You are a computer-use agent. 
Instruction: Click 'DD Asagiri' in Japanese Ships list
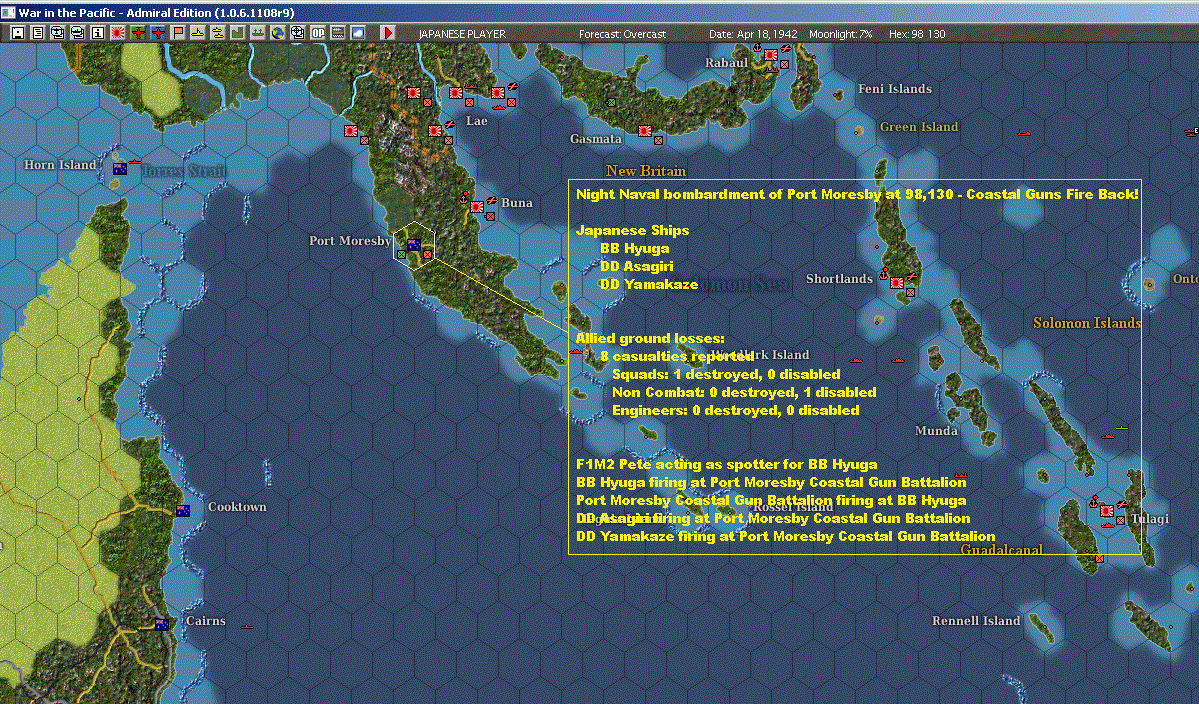click(x=636, y=266)
